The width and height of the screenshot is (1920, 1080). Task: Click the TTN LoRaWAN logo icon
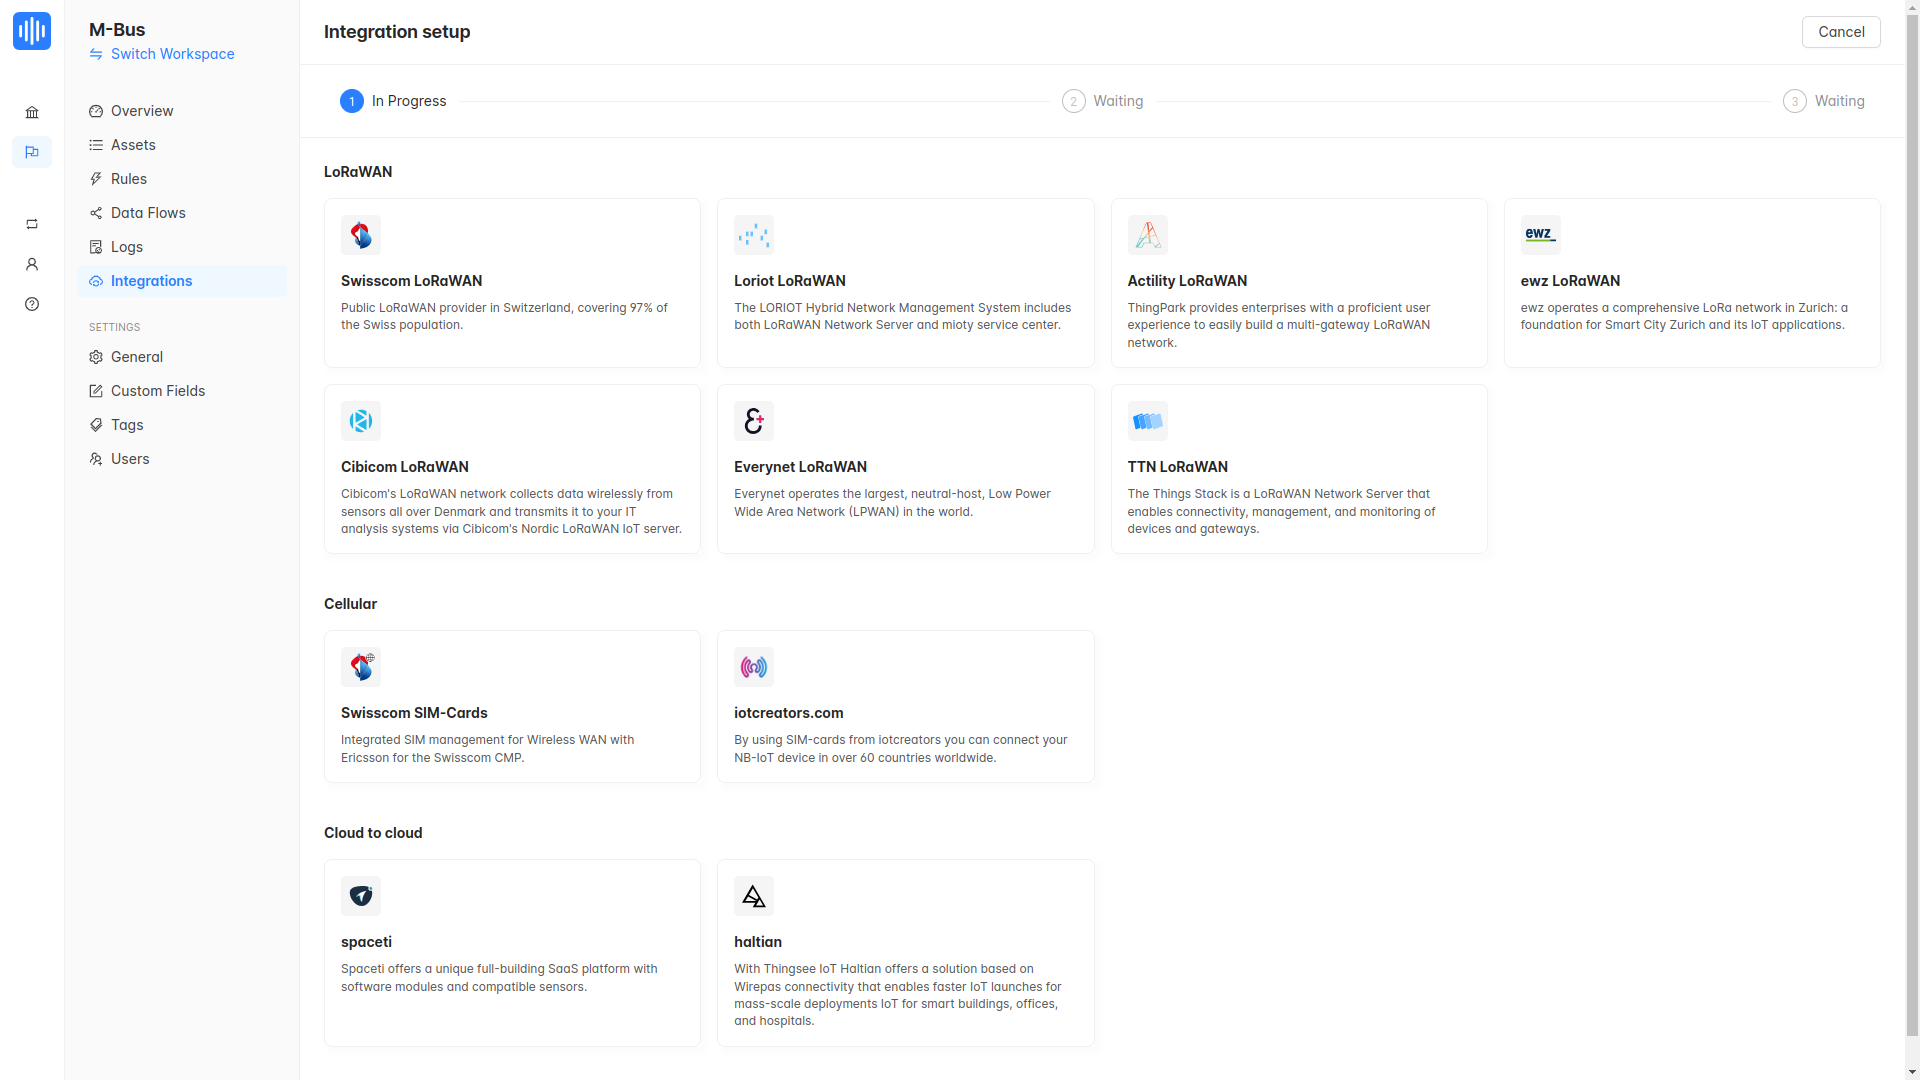coord(1147,421)
